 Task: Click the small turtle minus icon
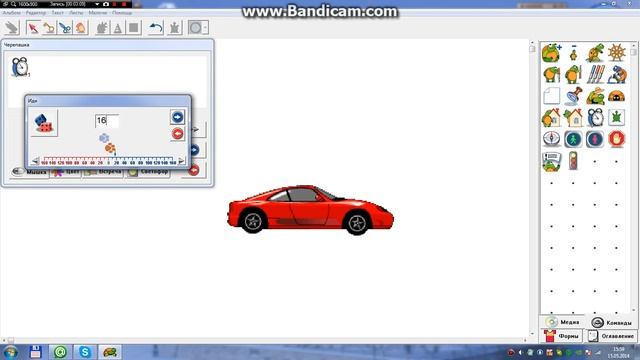coord(573,53)
